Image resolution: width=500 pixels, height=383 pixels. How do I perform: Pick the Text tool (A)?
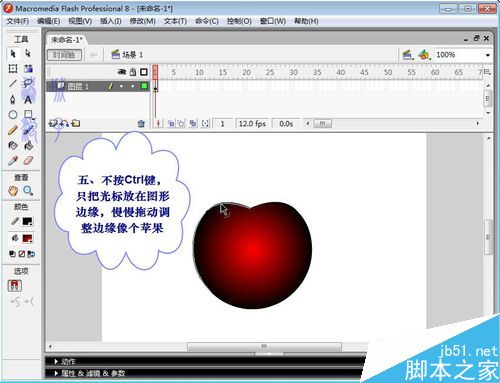(28, 99)
